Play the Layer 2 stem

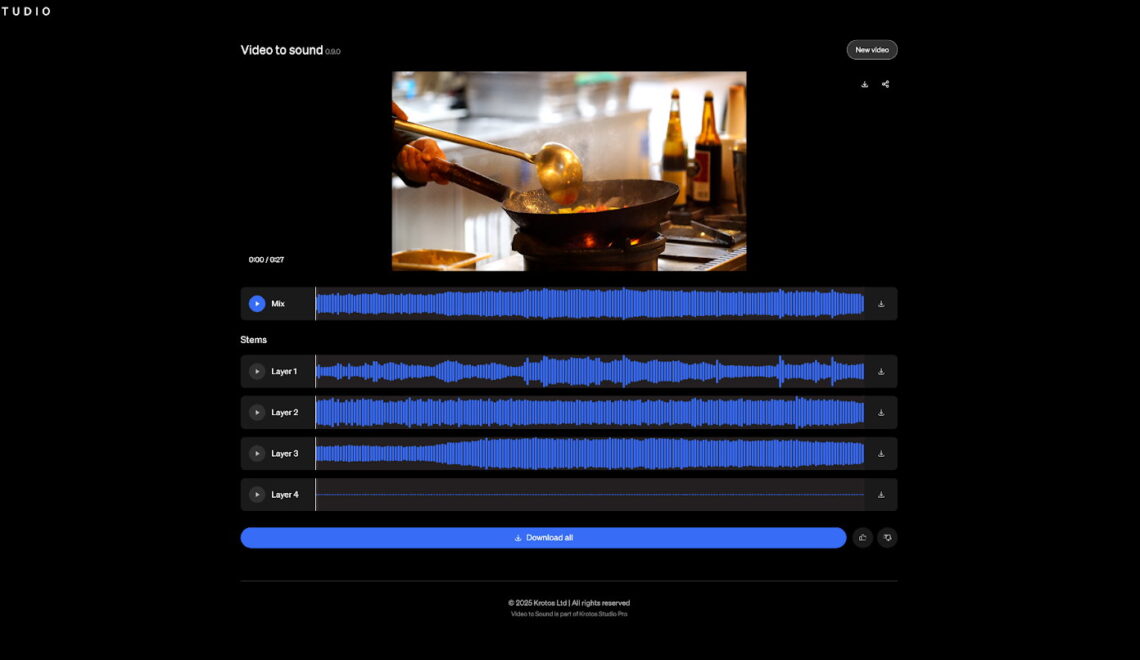click(257, 413)
